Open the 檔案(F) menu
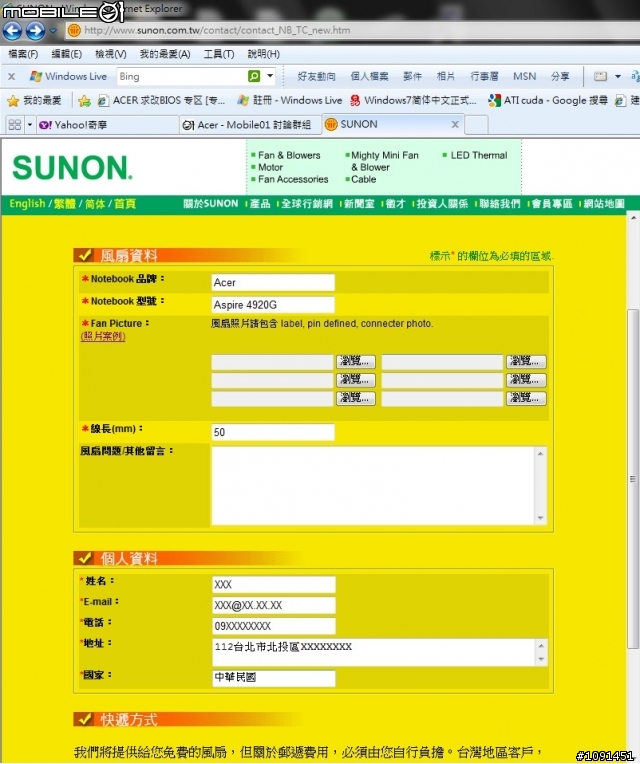The image size is (640, 764). tap(23, 54)
